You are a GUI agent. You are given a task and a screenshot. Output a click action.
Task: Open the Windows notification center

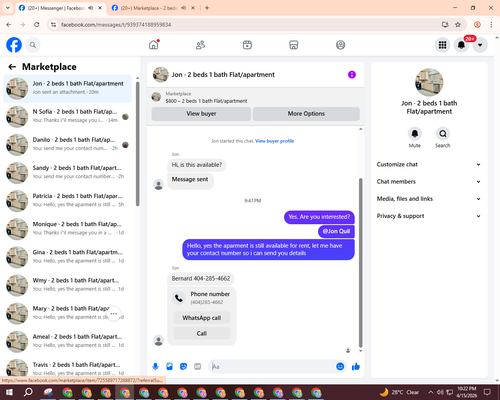(x=487, y=392)
